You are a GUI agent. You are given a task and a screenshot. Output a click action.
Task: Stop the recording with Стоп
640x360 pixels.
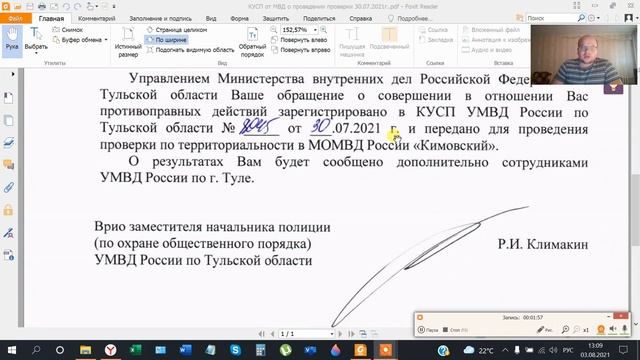click(455, 330)
